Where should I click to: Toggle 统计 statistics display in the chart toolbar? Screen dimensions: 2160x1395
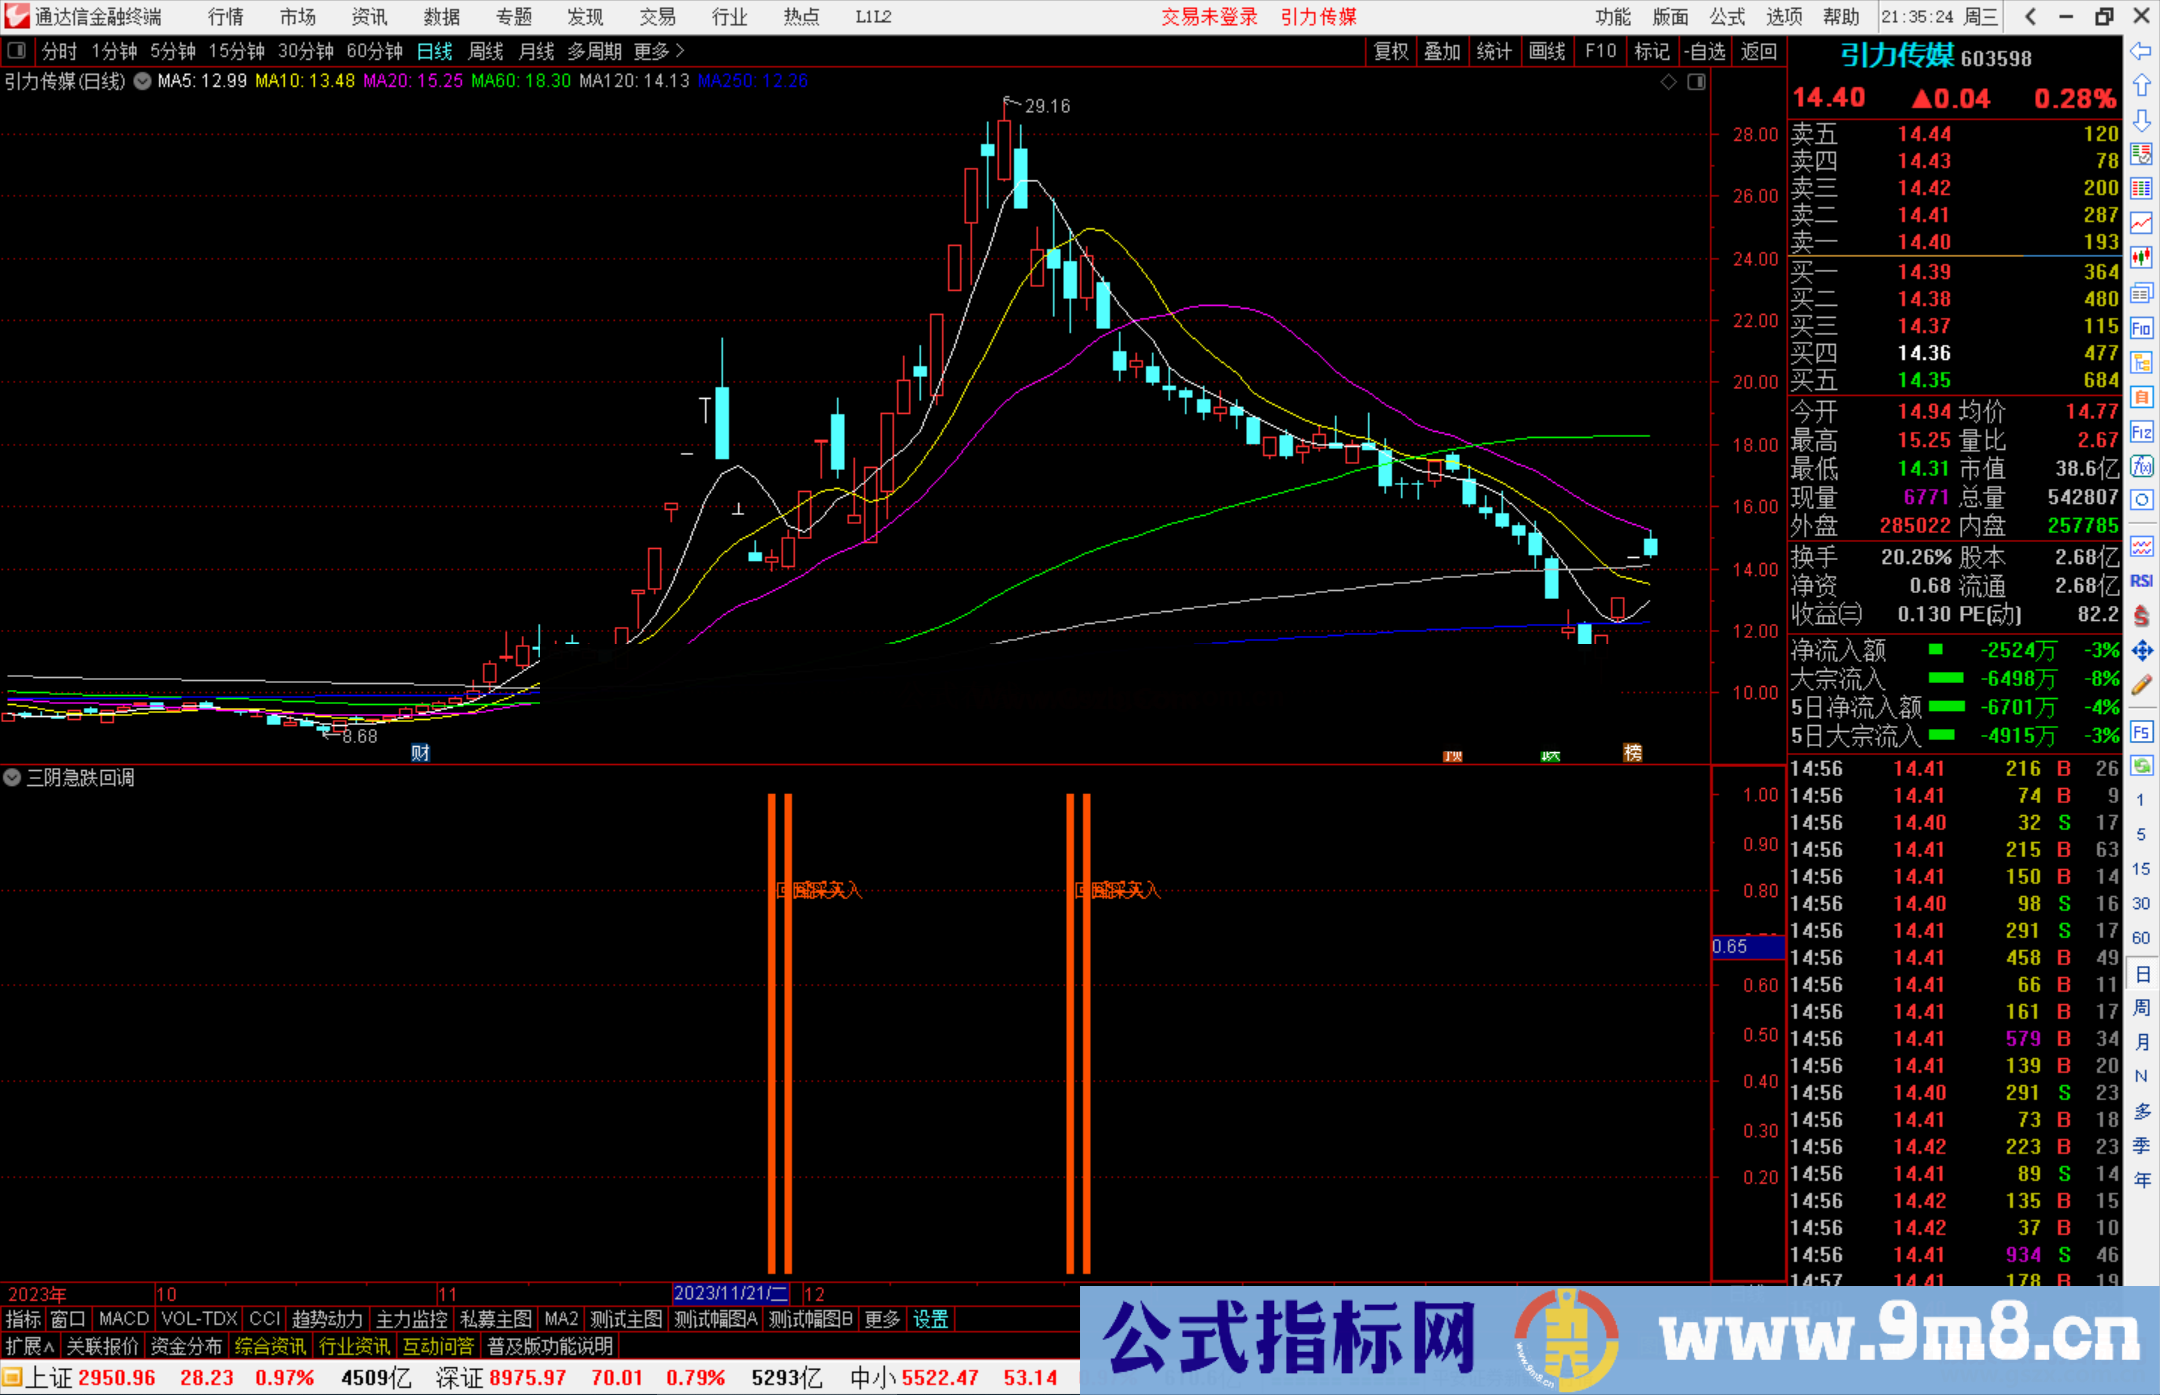tap(1494, 51)
